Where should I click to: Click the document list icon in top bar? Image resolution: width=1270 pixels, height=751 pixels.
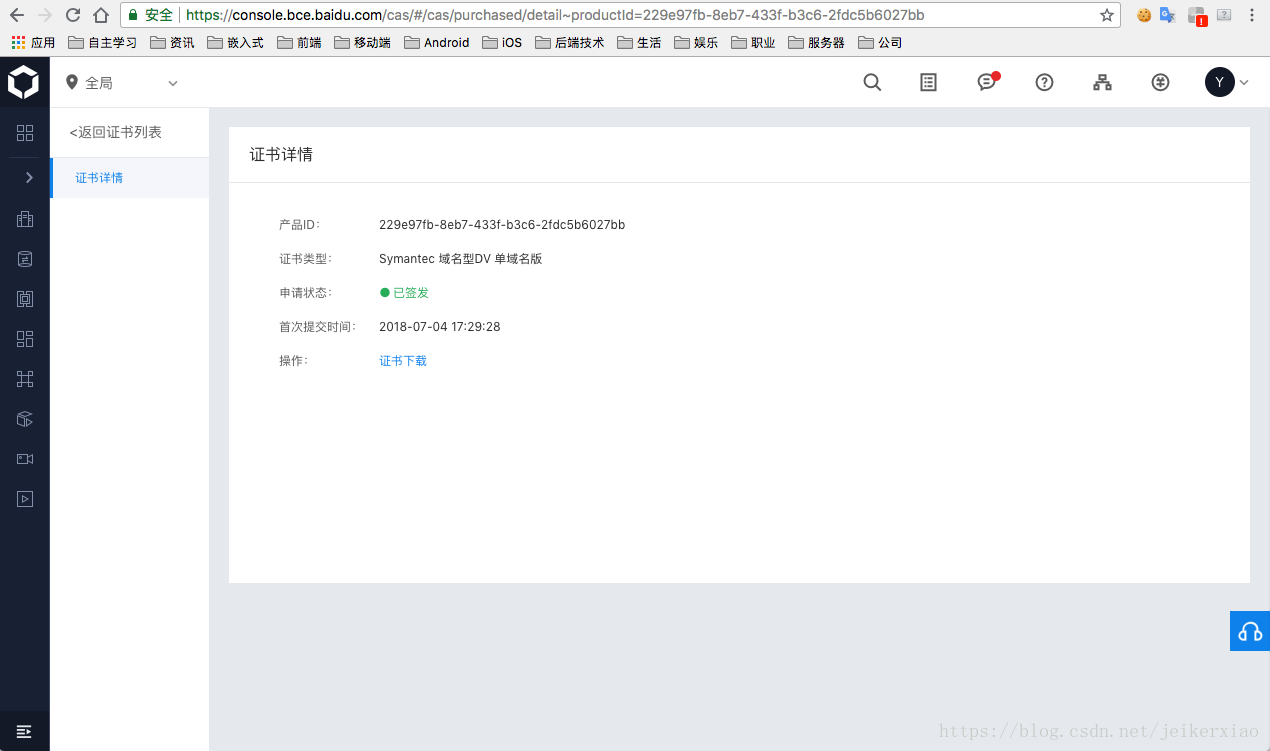click(928, 82)
